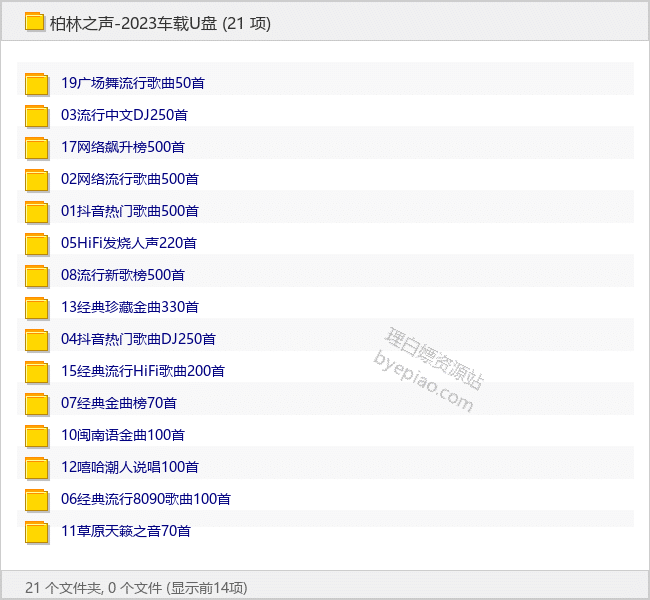Click folder icon beside 17网络飙升榜500首
The height and width of the screenshot is (600, 650).
tap(37, 148)
